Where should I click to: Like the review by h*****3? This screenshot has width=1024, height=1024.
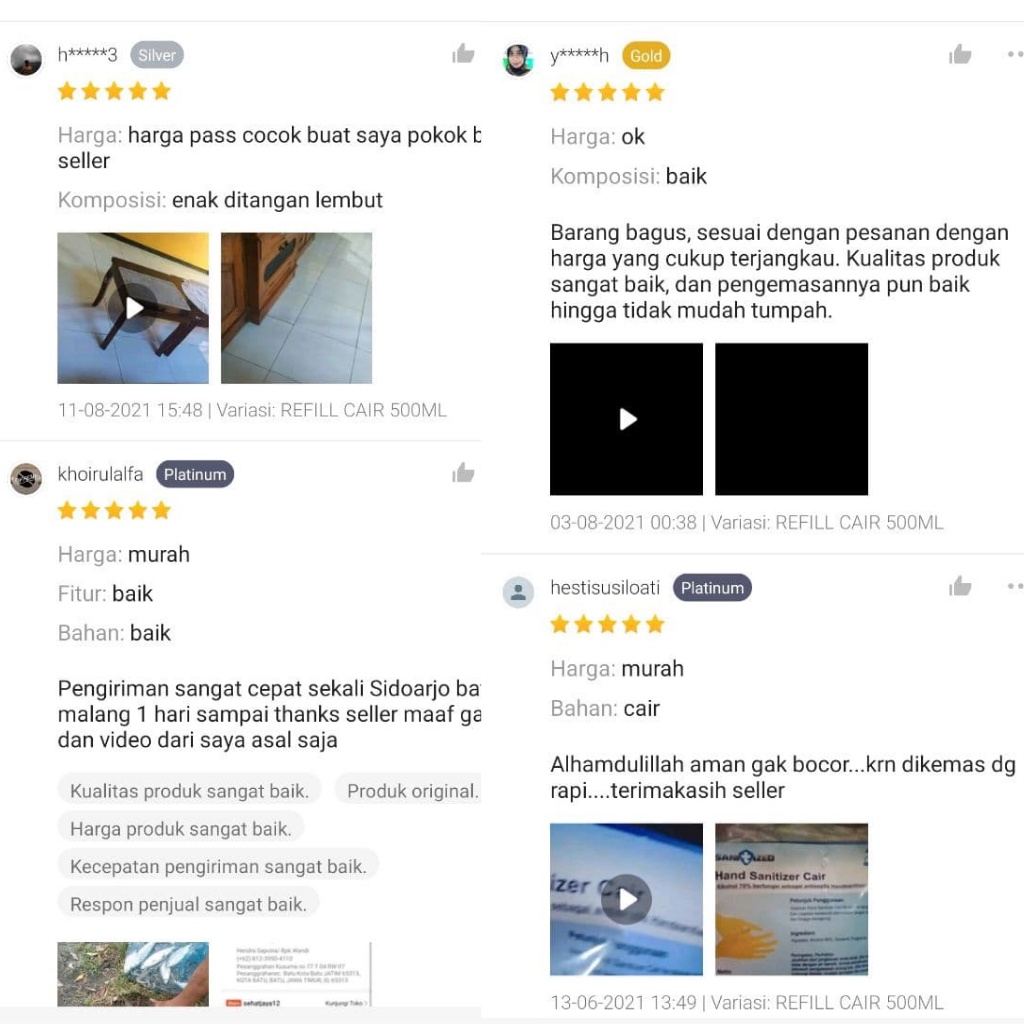(463, 54)
